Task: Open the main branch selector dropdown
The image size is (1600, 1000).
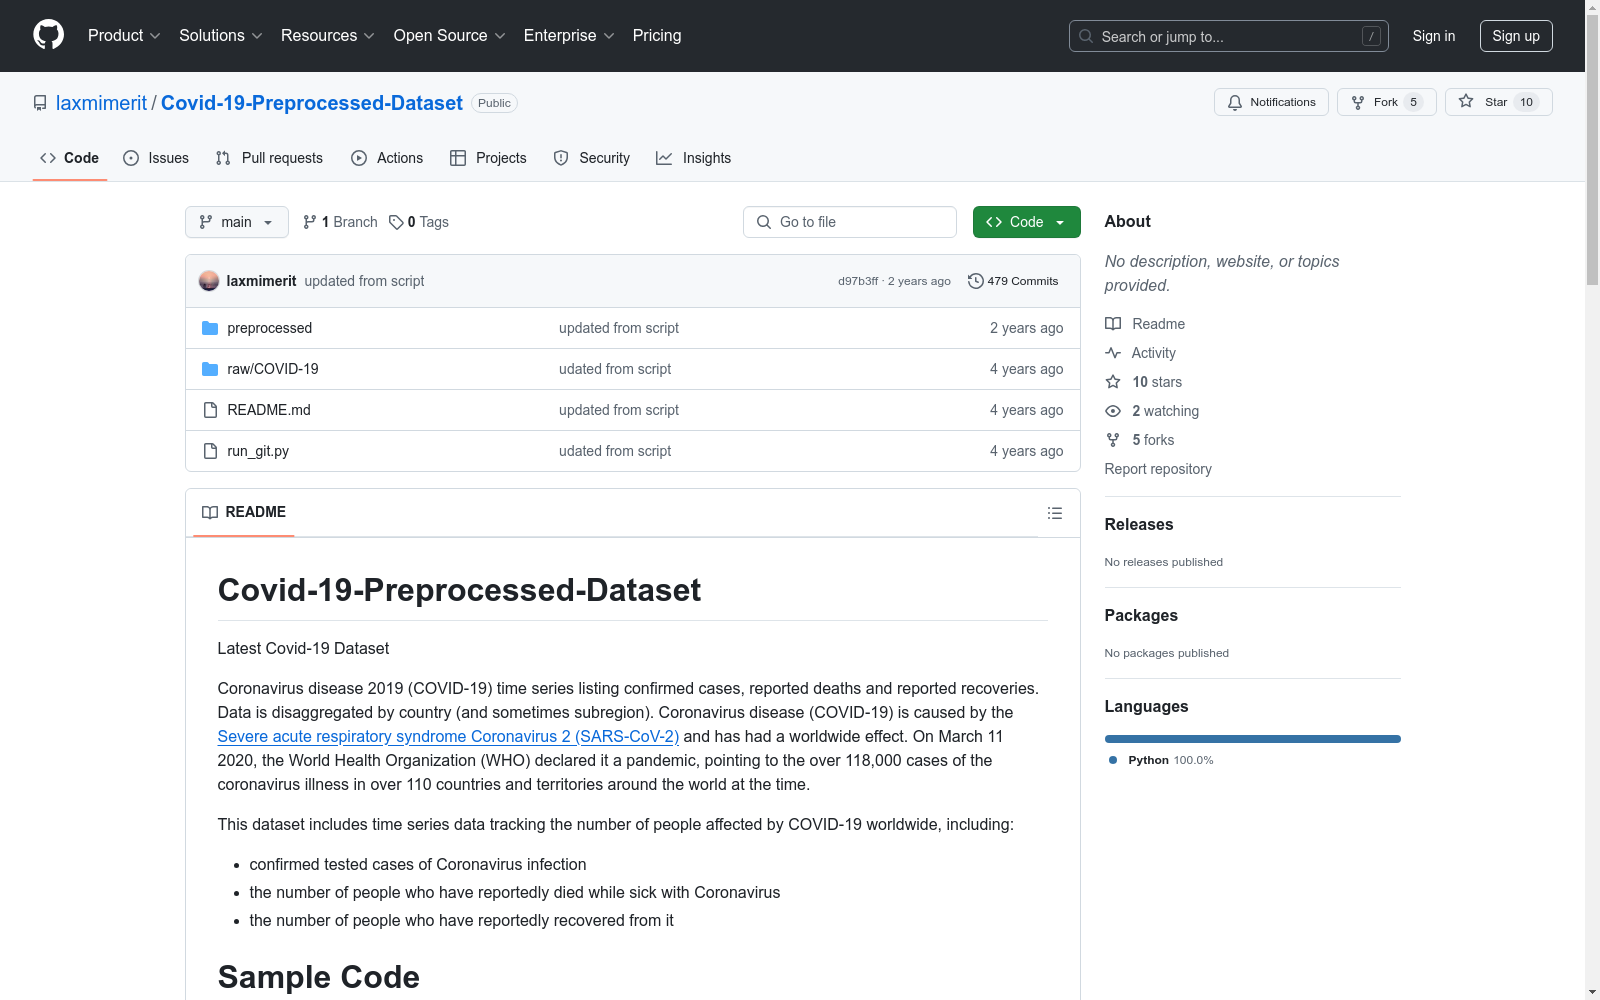Action: coord(237,222)
